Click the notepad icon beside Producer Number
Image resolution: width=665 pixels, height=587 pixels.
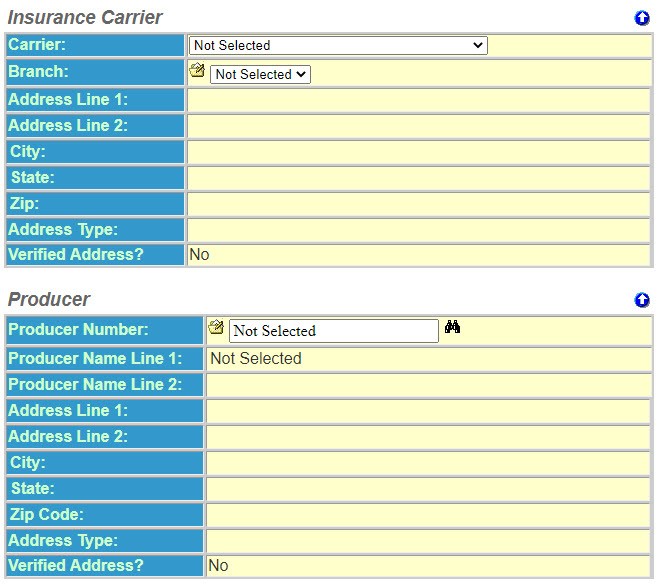(x=216, y=328)
